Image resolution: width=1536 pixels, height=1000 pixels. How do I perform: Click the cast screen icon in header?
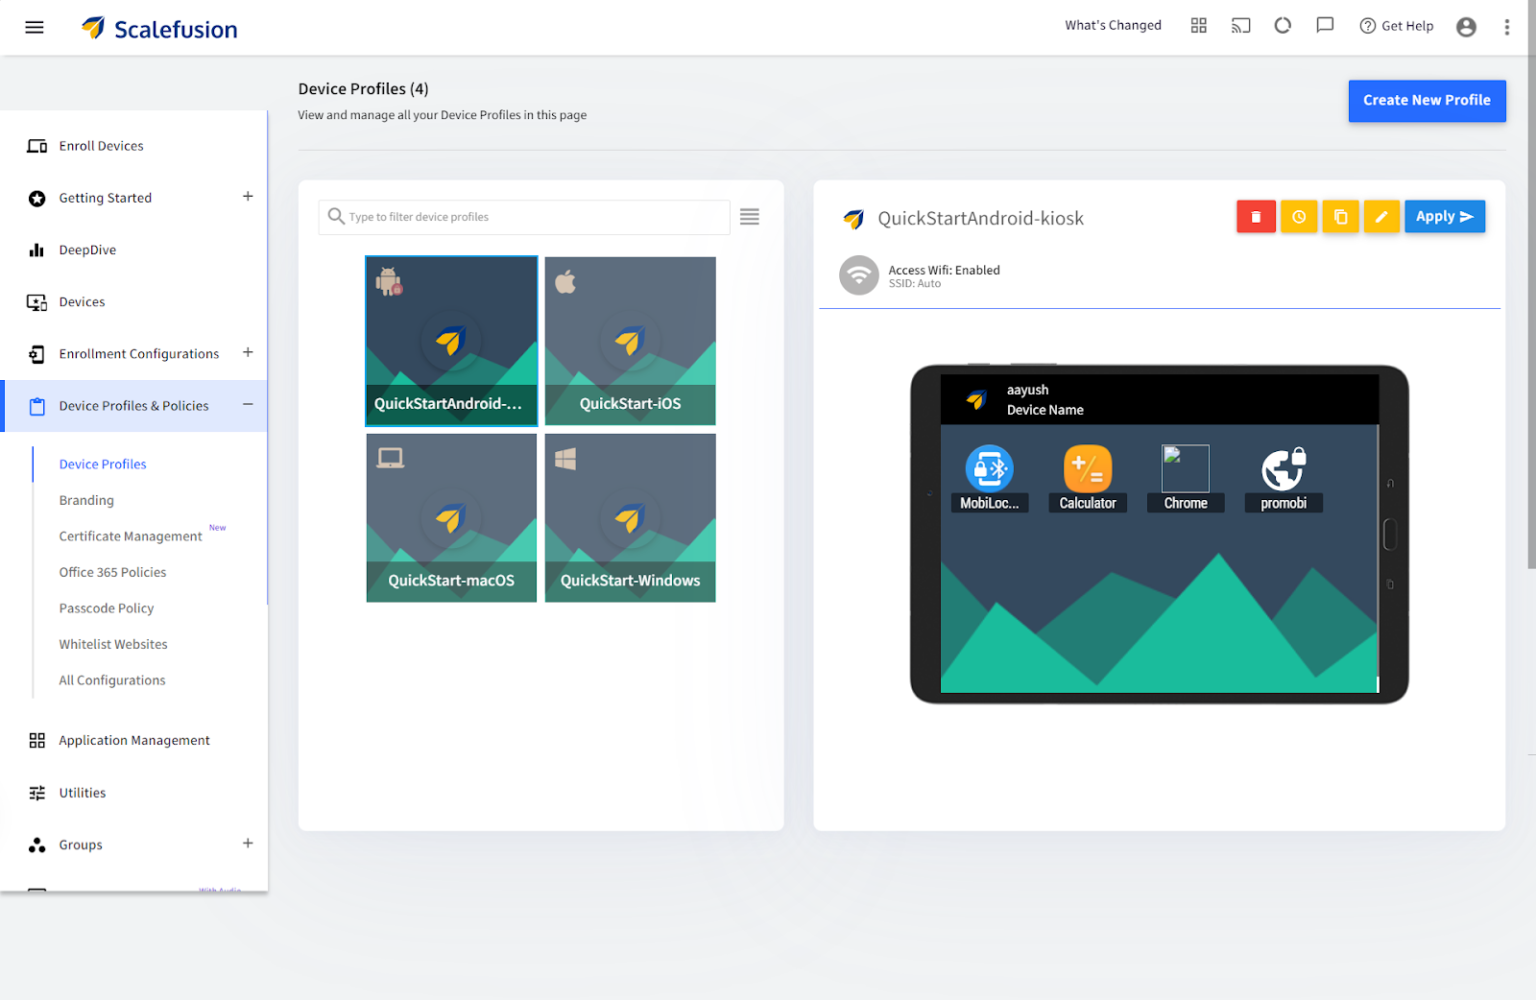click(1240, 26)
